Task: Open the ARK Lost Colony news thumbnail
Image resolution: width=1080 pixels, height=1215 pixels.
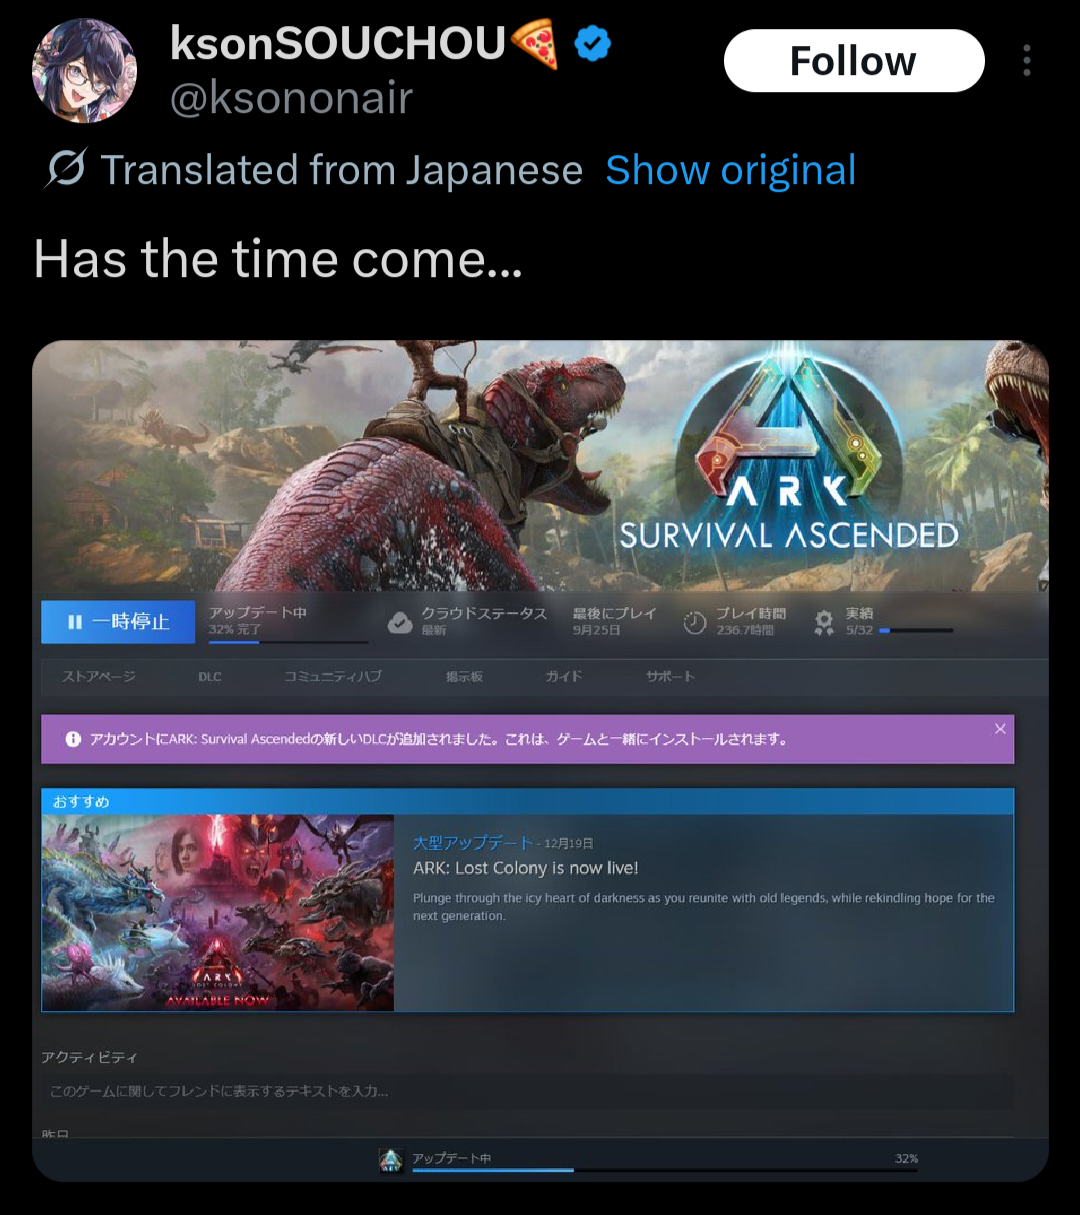Action: [218, 912]
